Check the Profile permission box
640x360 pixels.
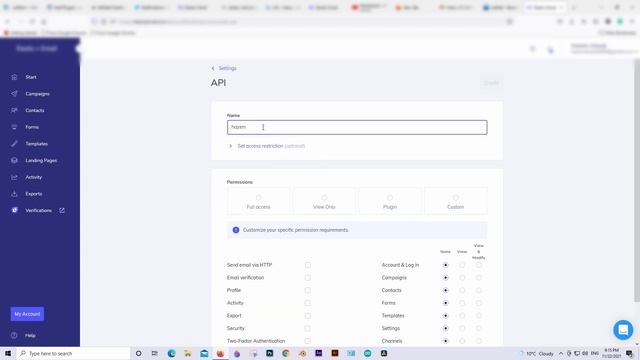[307, 290]
